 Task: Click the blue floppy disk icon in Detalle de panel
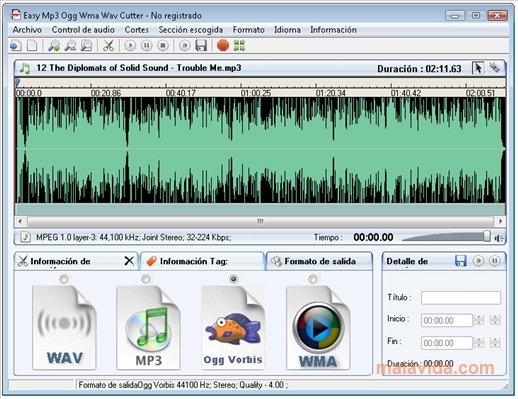[461, 261]
